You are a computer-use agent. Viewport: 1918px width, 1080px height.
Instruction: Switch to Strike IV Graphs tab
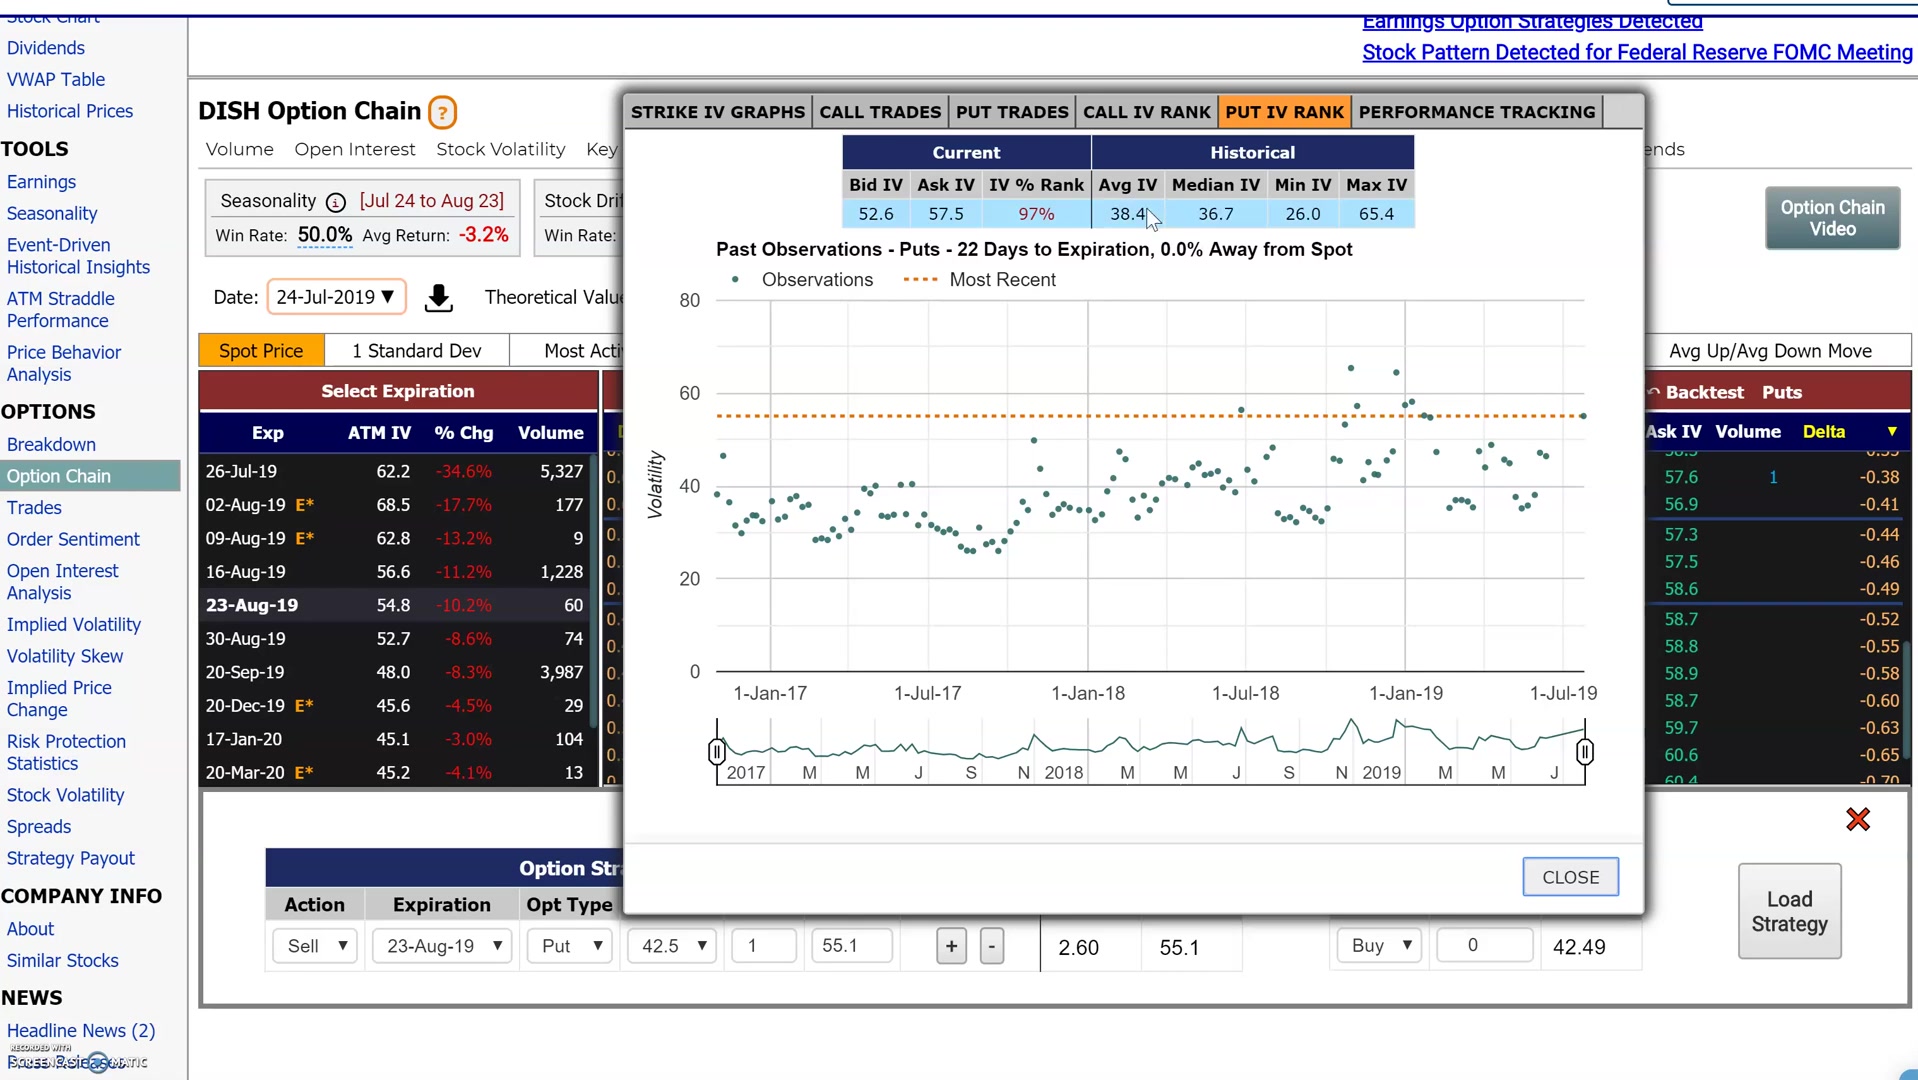pos(718,112)
